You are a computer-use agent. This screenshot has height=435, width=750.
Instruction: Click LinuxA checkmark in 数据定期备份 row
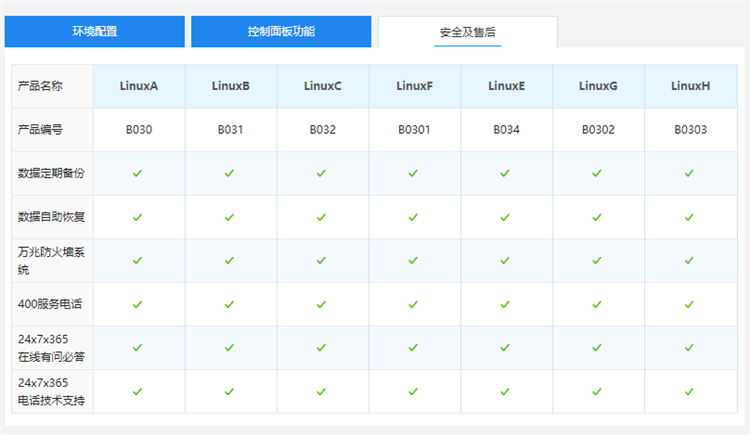pyautogui.click(x=138, y=173)
